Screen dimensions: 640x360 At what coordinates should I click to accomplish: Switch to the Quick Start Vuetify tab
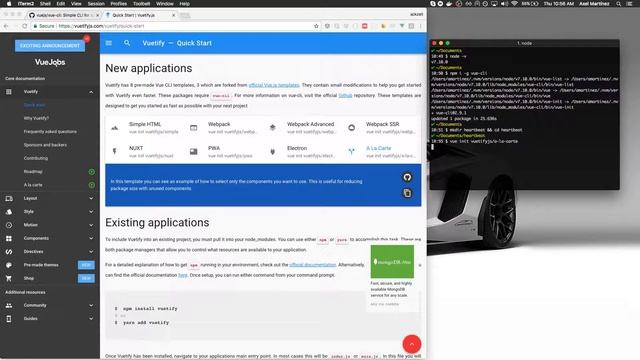(140, 15)
